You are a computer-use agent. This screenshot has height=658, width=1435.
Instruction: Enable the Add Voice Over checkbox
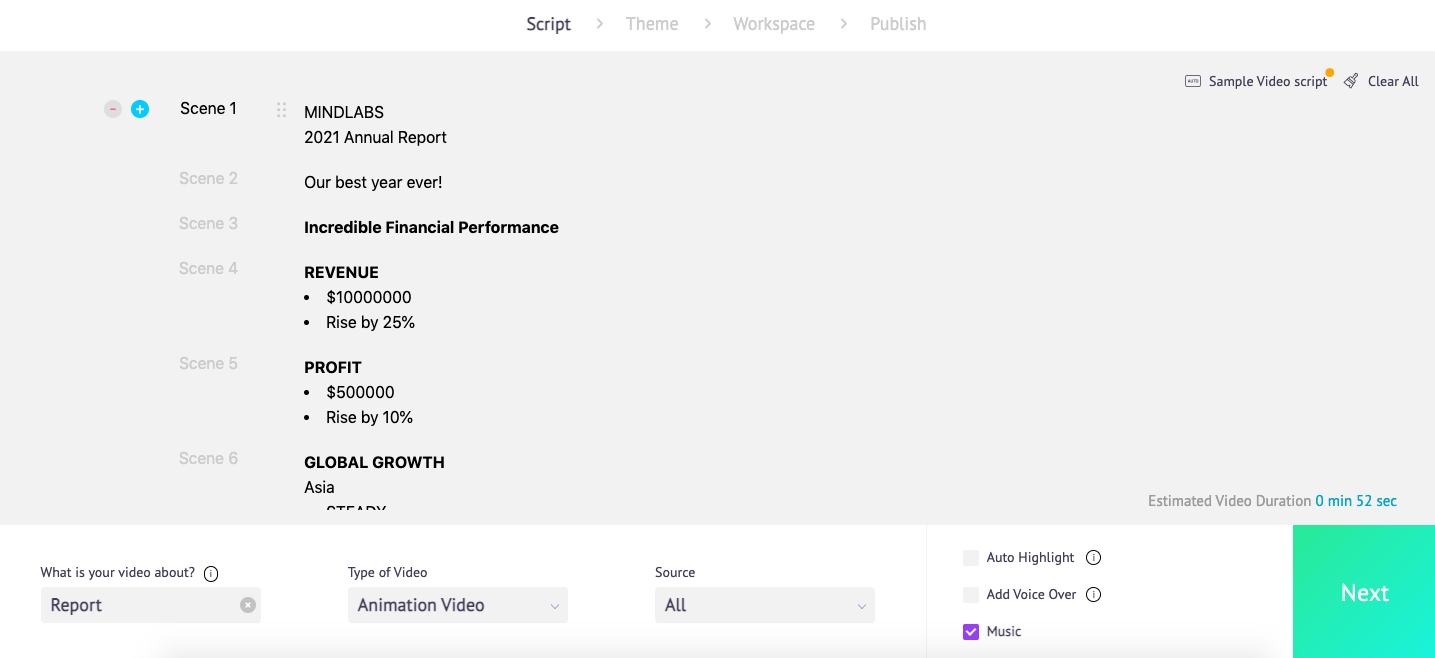tap(971, 595)
